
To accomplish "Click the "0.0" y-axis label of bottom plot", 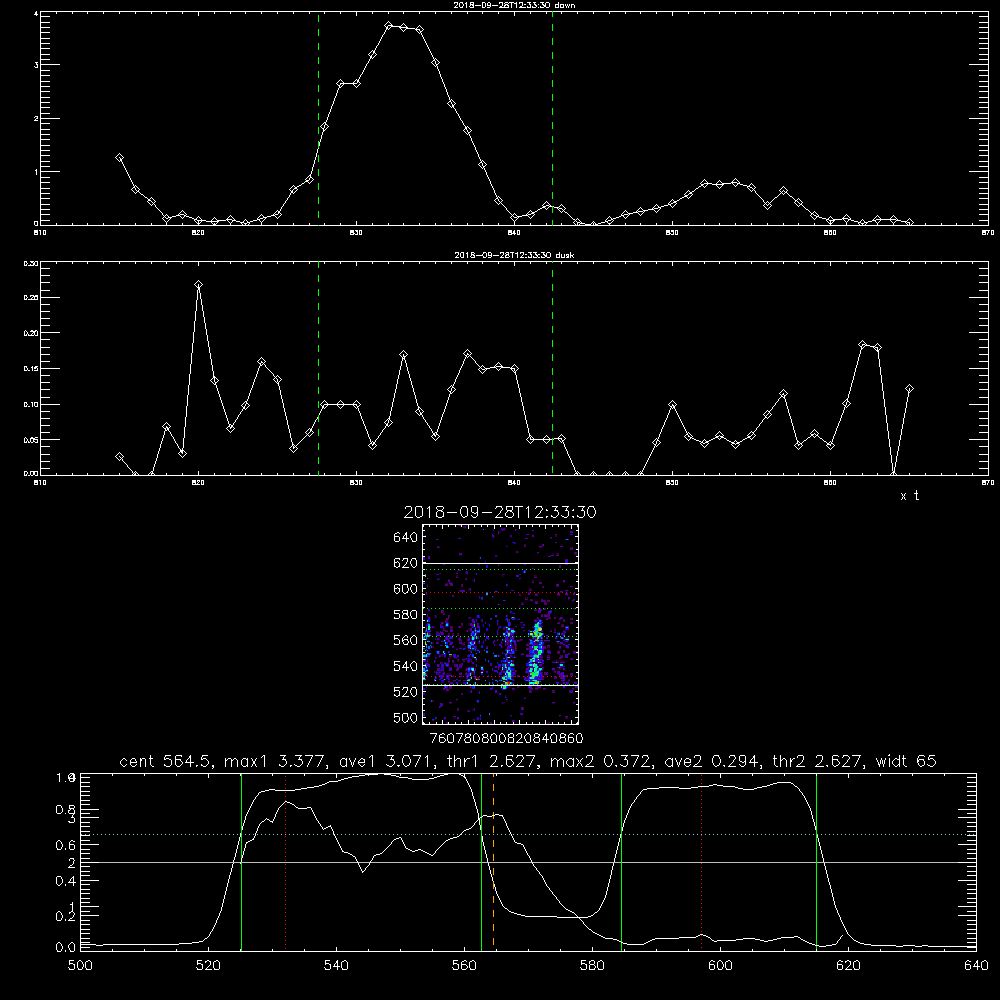I will (x=66, y=947).
